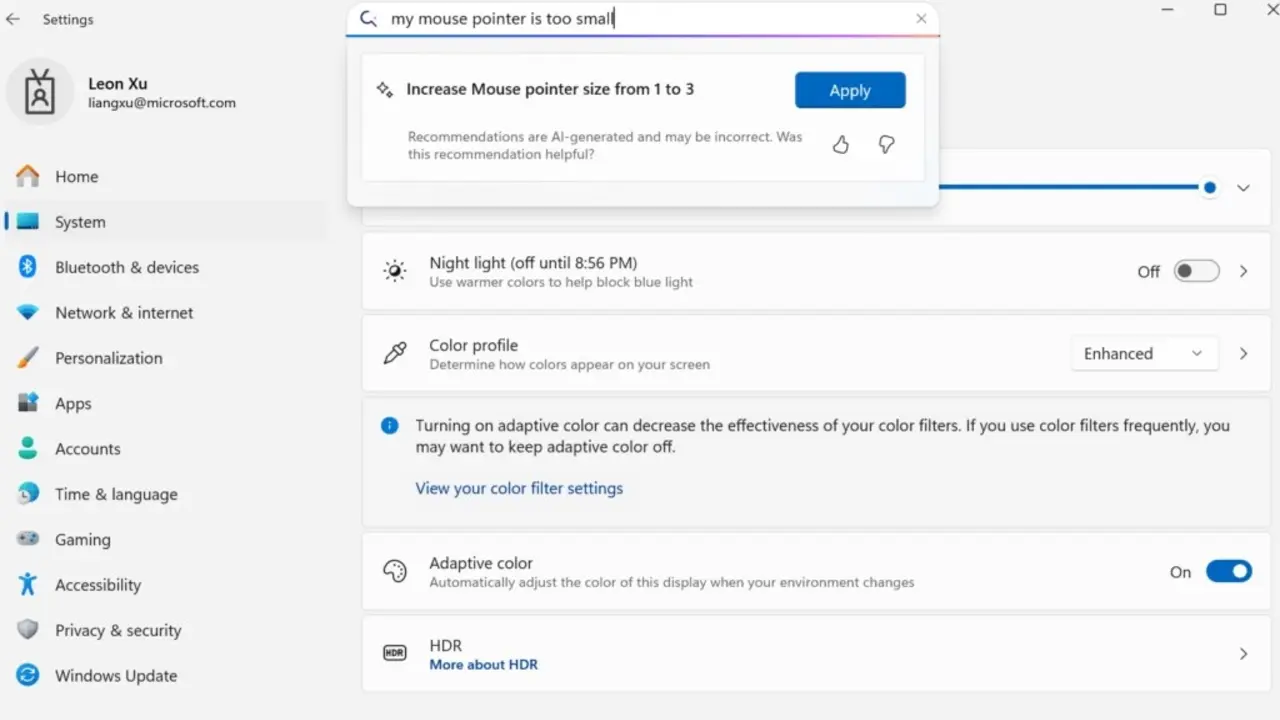Click the brightness slider handle

(1210, 188)
